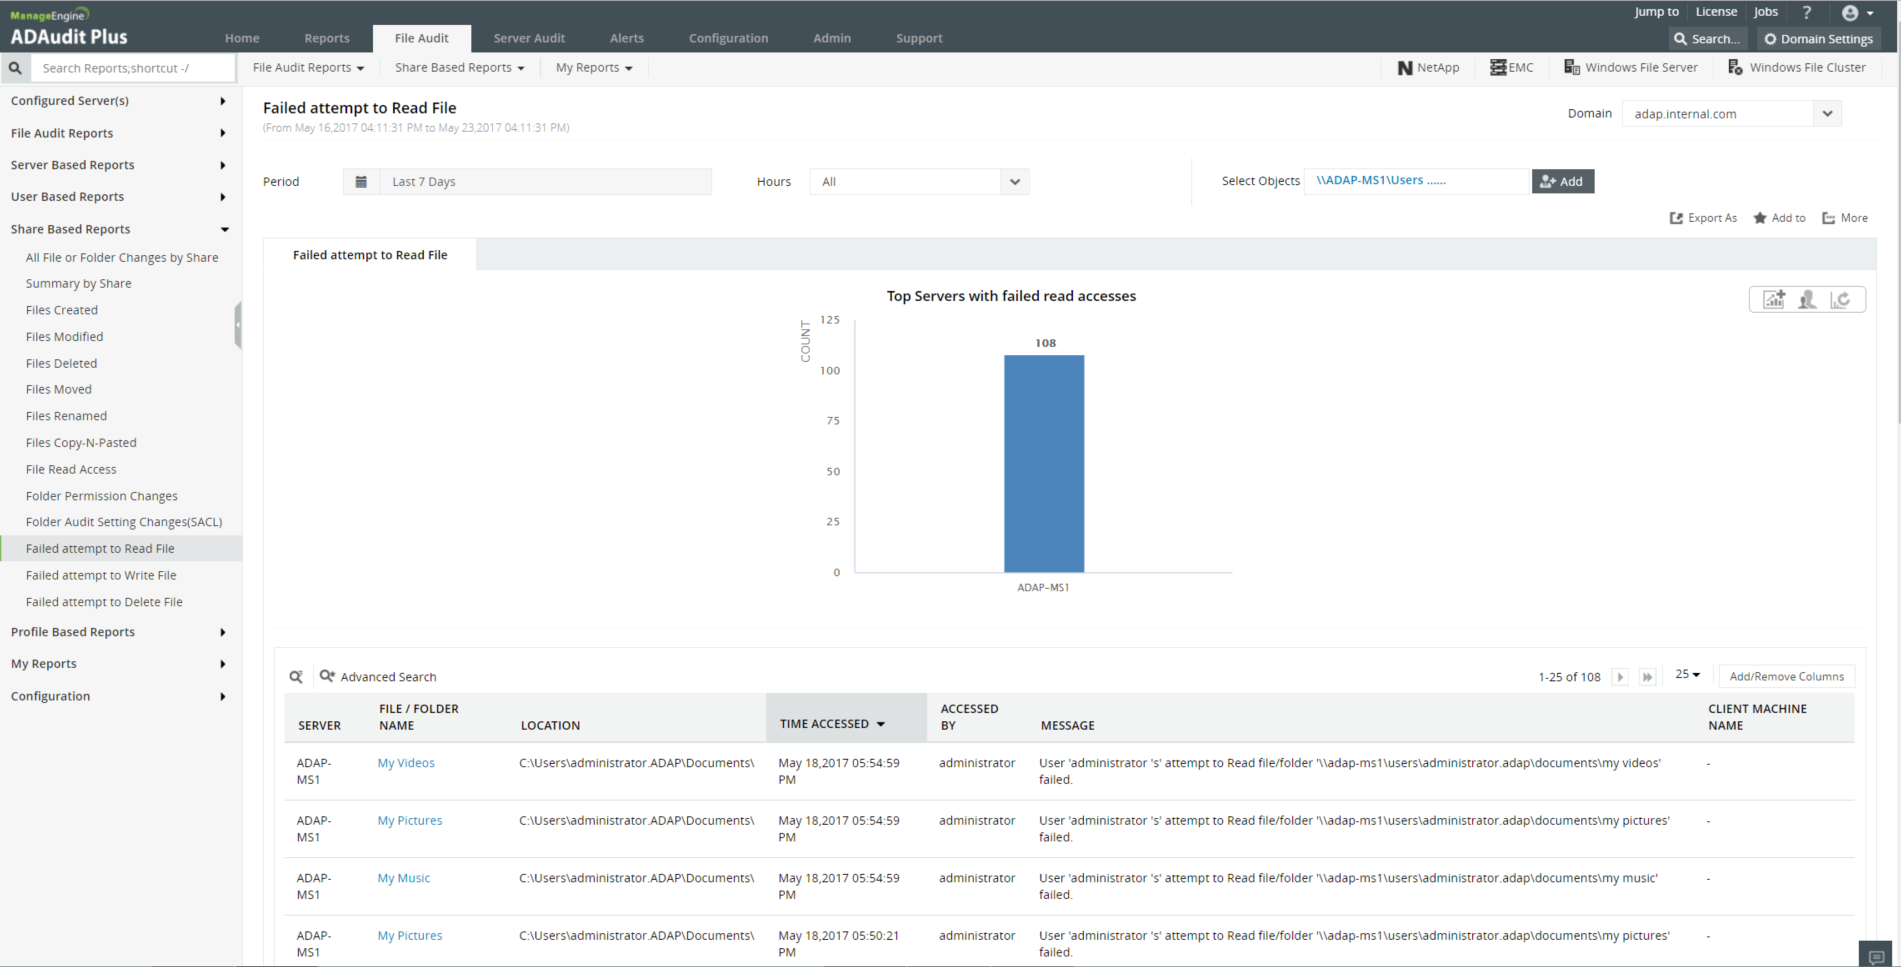
Task: Click the blue ADAP-MS1 bar in chart
Action: click(1044, 464)
